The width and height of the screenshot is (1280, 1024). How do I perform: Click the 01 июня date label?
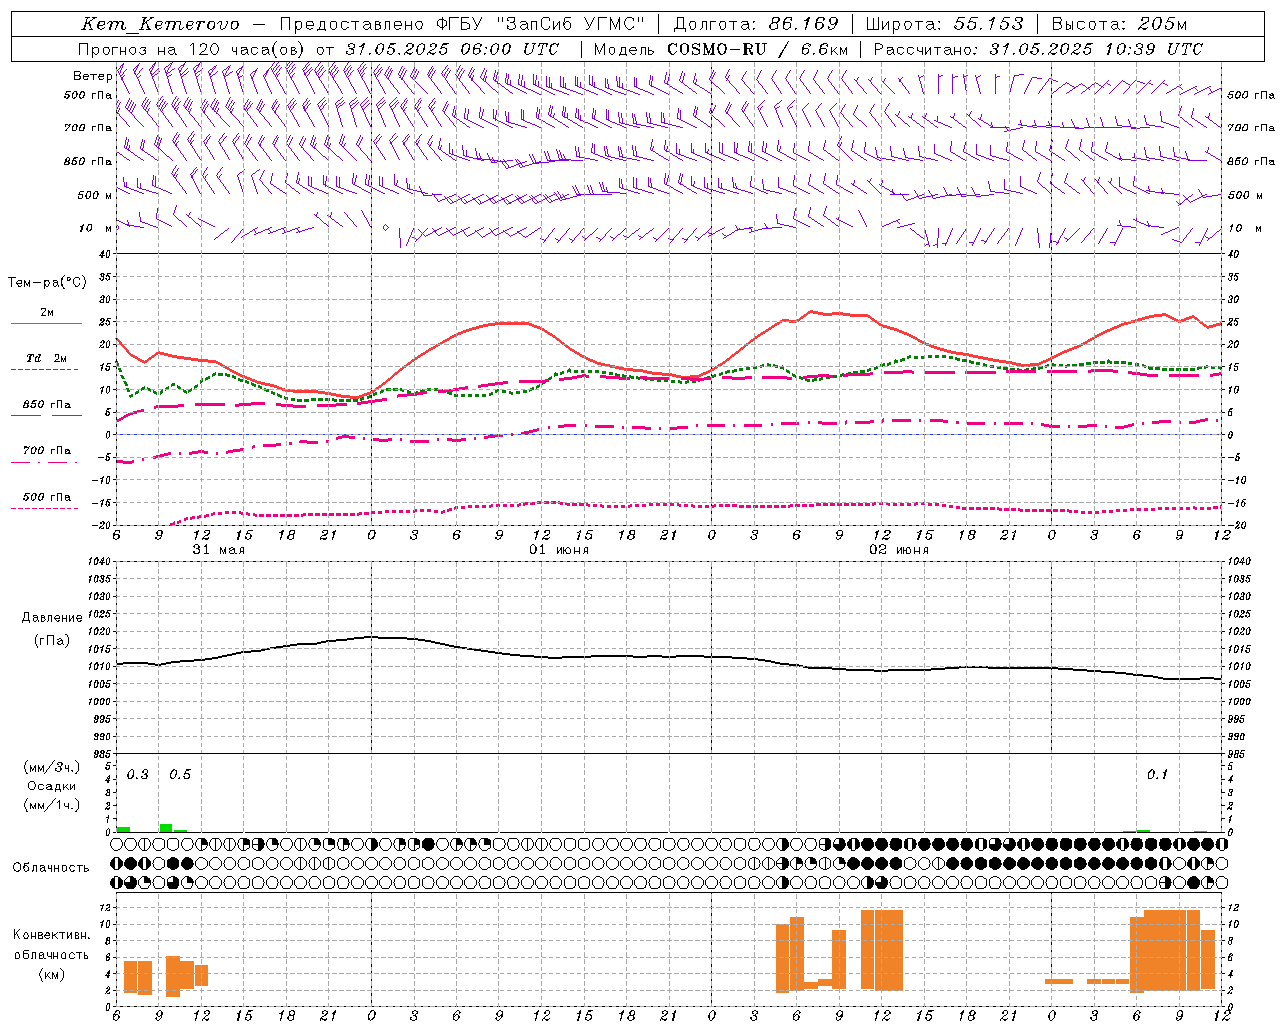coord(559,550)
